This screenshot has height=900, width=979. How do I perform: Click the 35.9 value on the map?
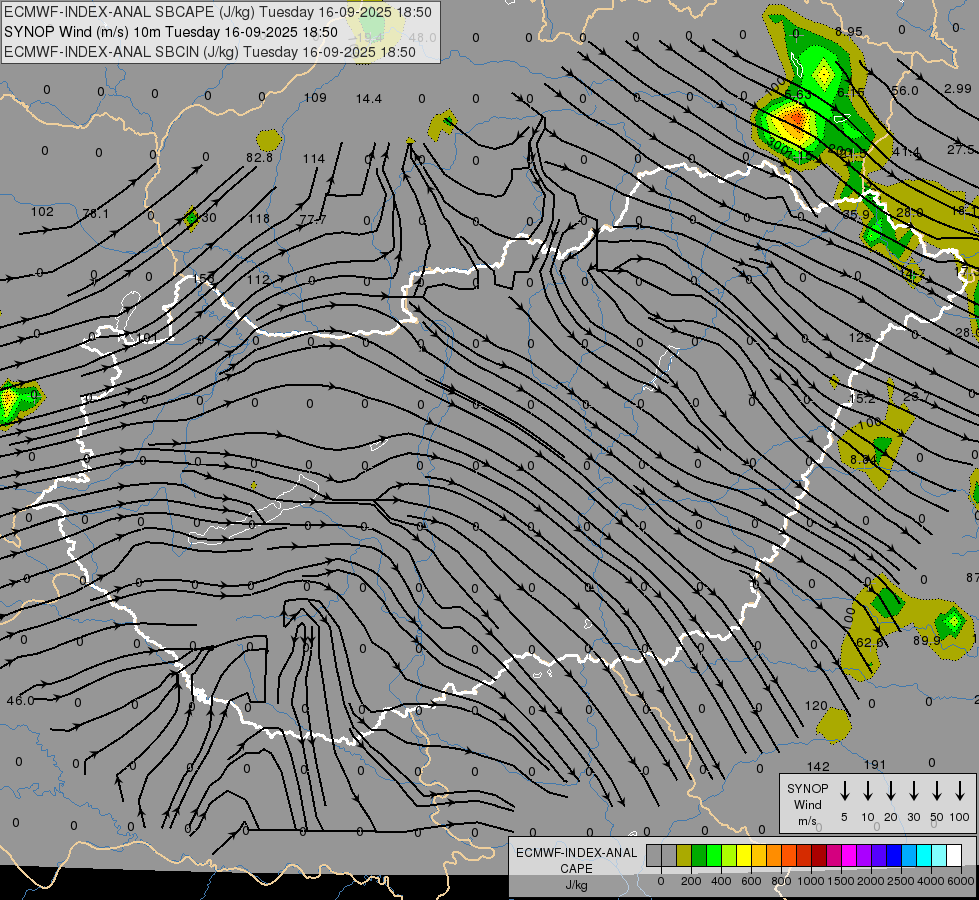(x=856, y=214)
